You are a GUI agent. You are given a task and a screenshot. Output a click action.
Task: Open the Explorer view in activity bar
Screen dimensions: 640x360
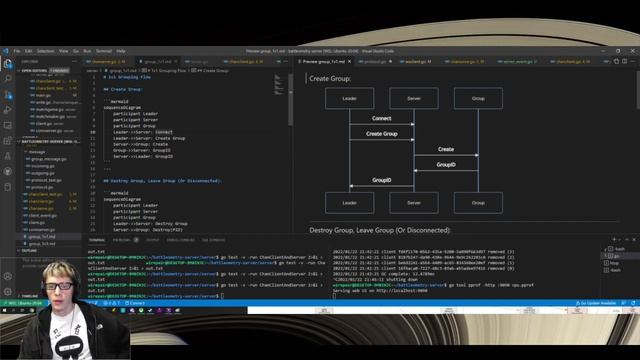7,64
